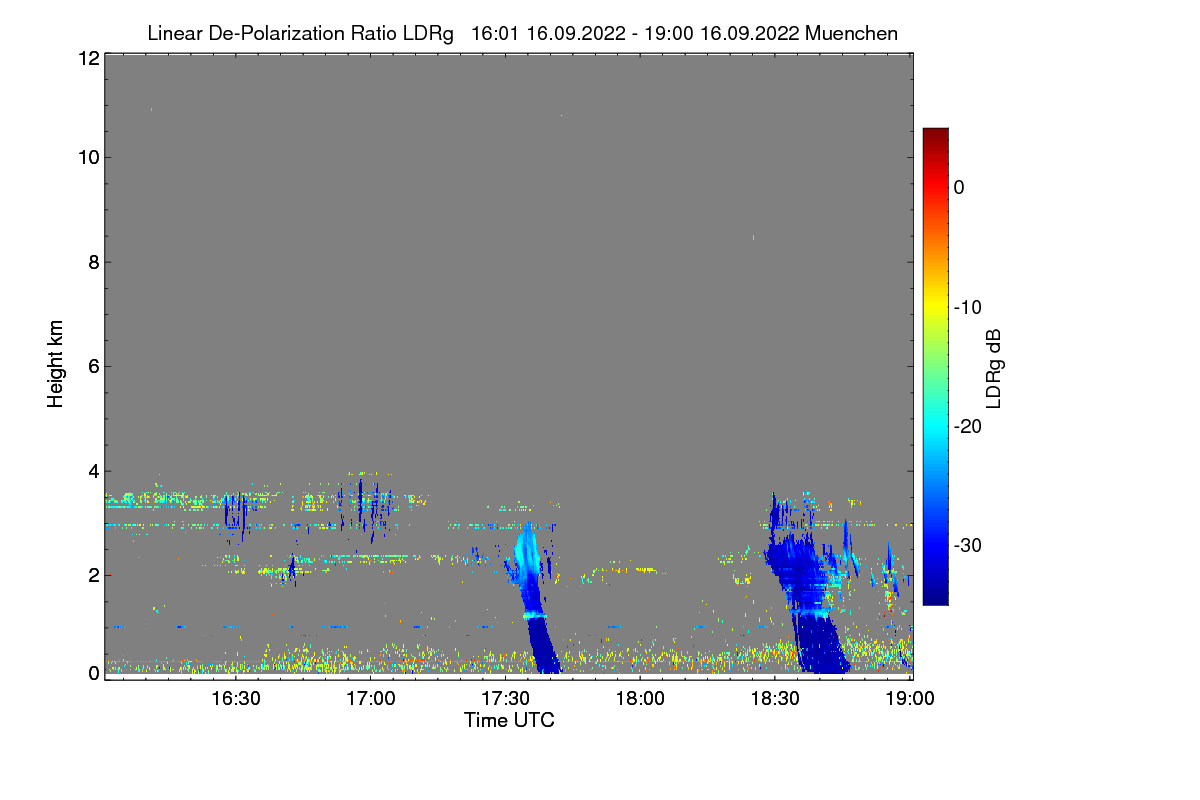Click the 18:00 time tick label

click(640, 699)
